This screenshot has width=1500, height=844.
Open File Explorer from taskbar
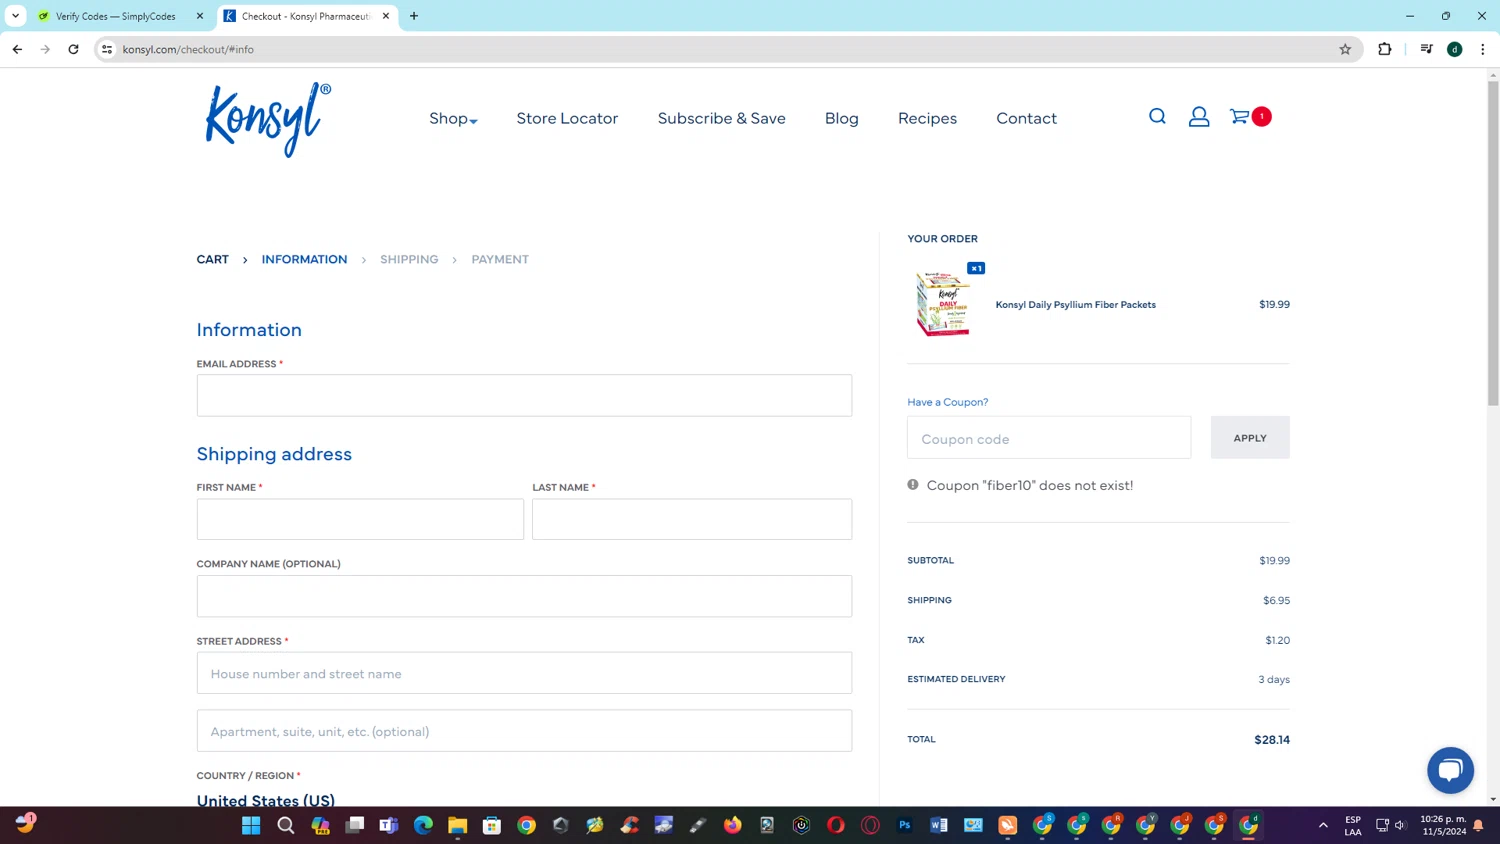[x=457, y=825]
